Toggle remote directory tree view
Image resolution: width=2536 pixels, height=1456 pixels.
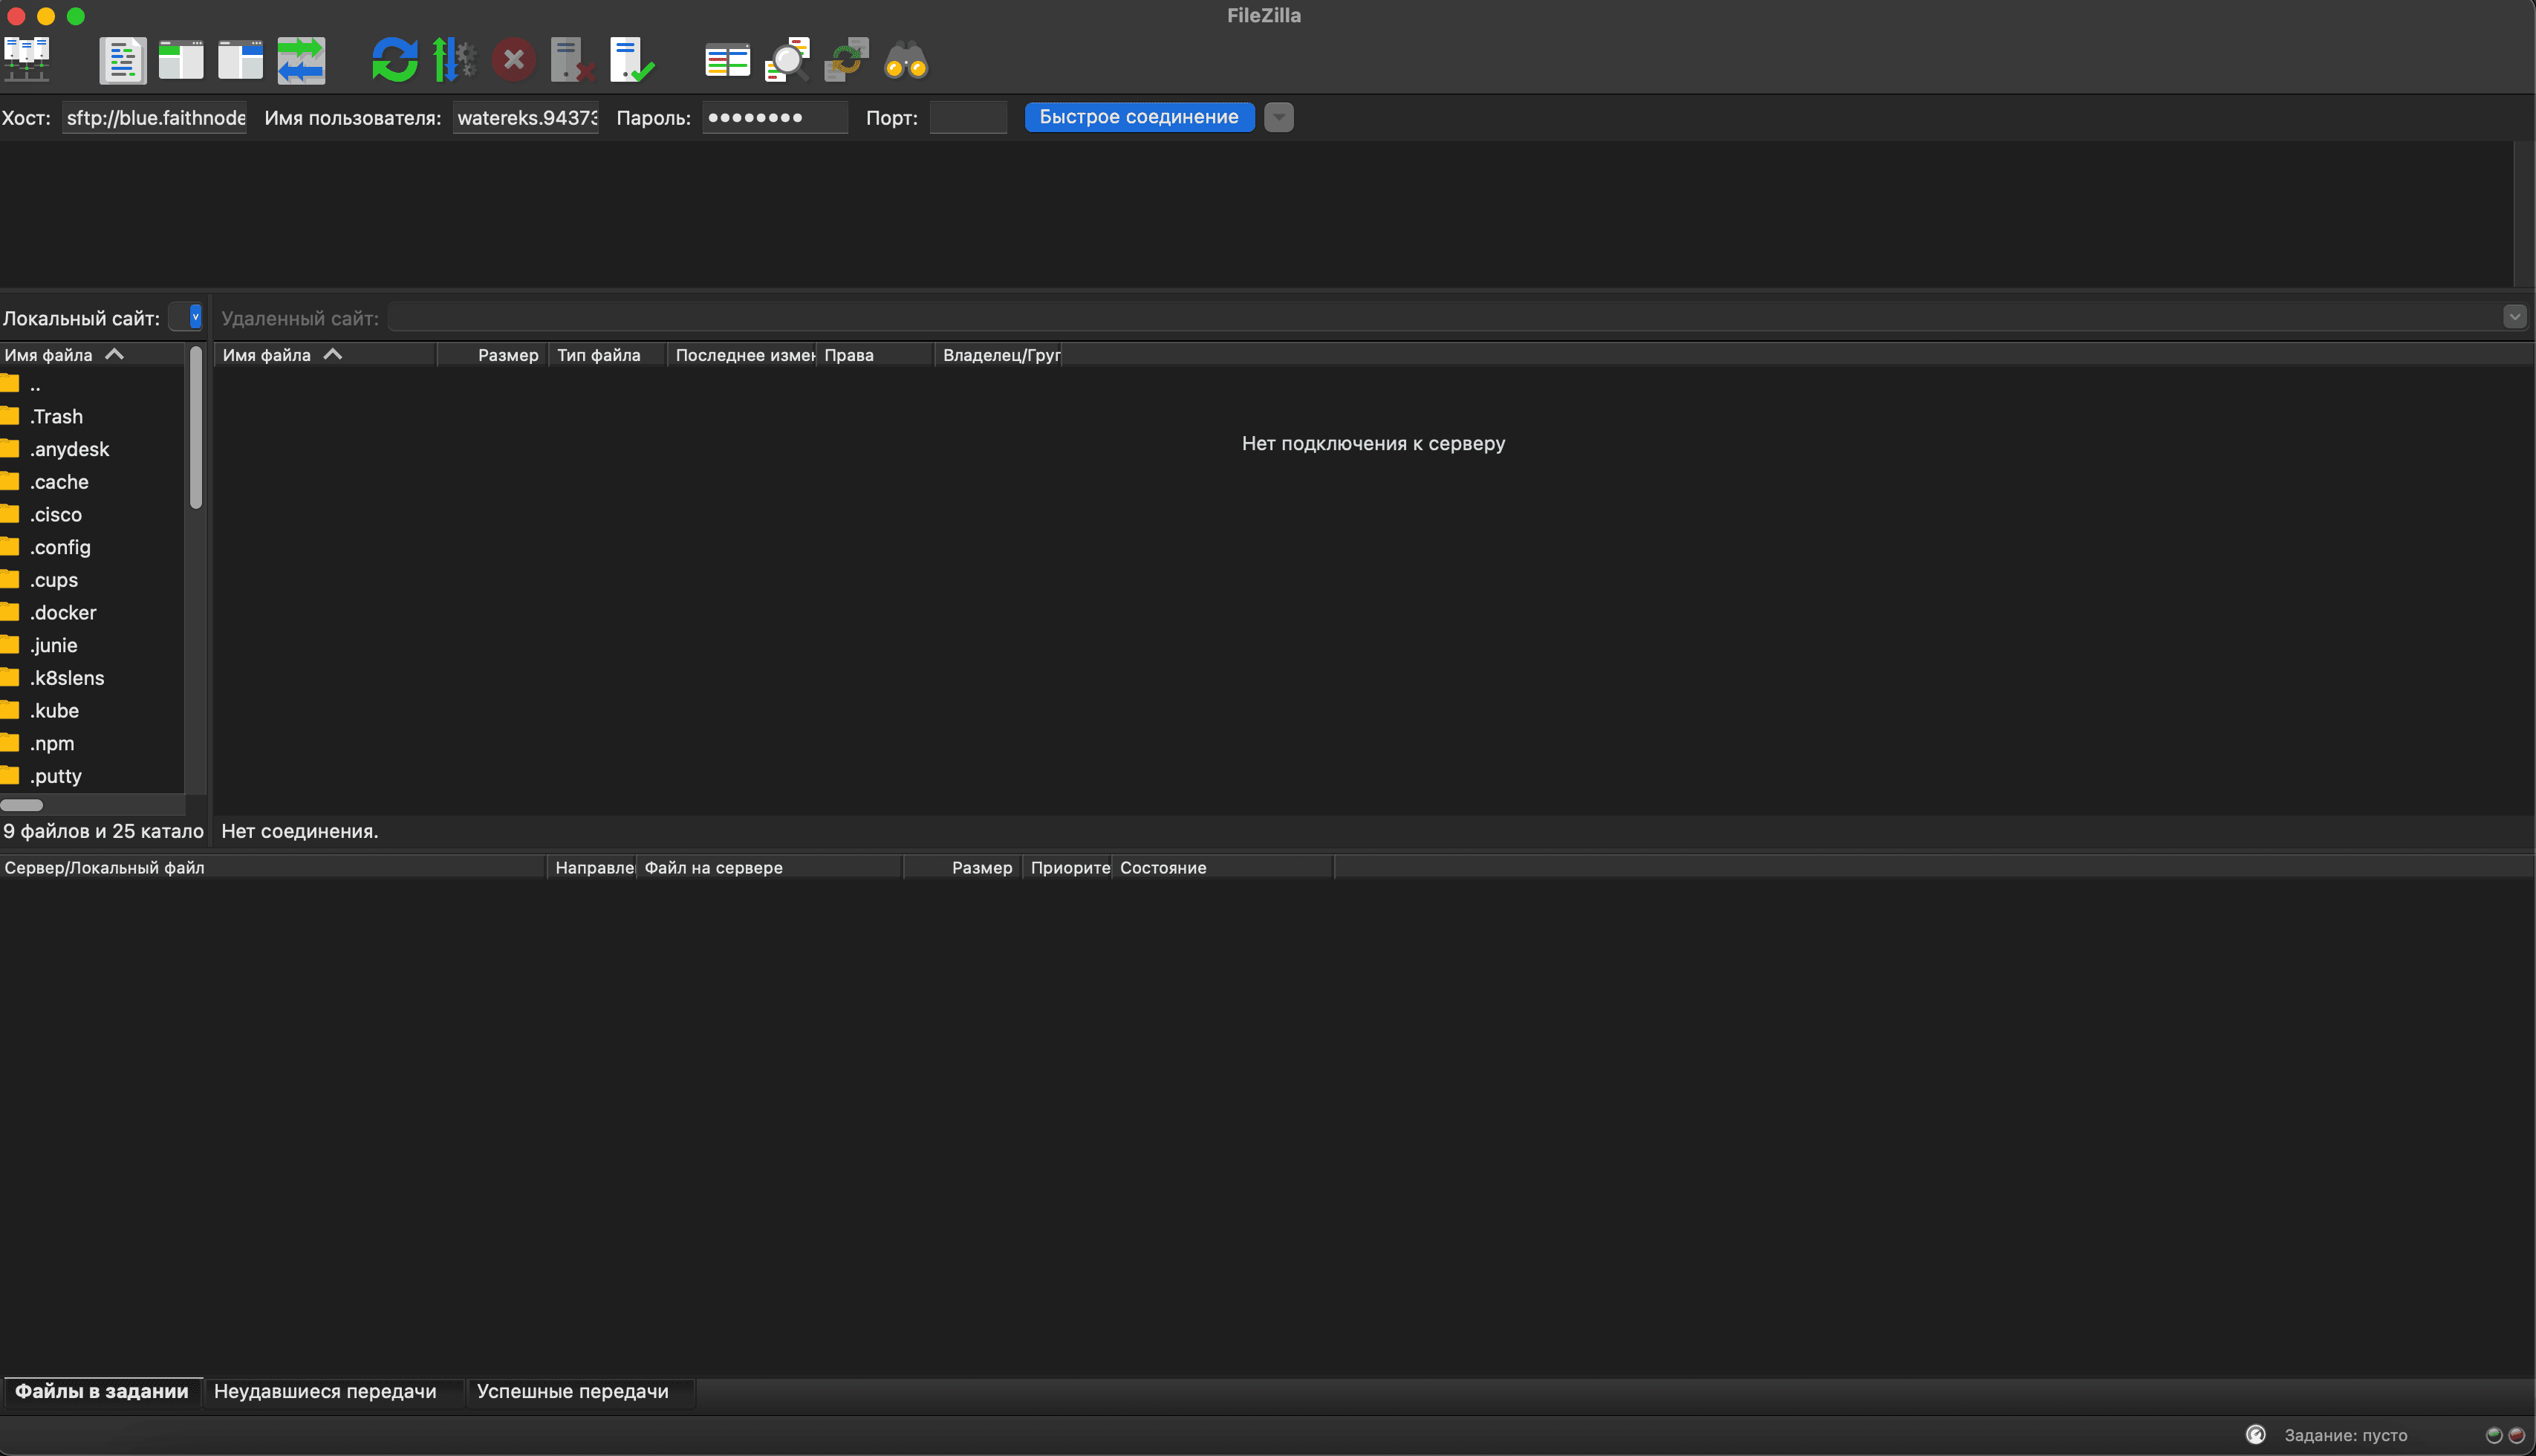click(240, 60)
